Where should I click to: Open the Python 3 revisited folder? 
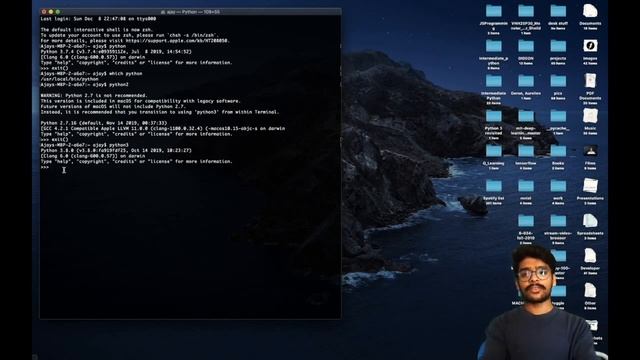click(493, 116)
